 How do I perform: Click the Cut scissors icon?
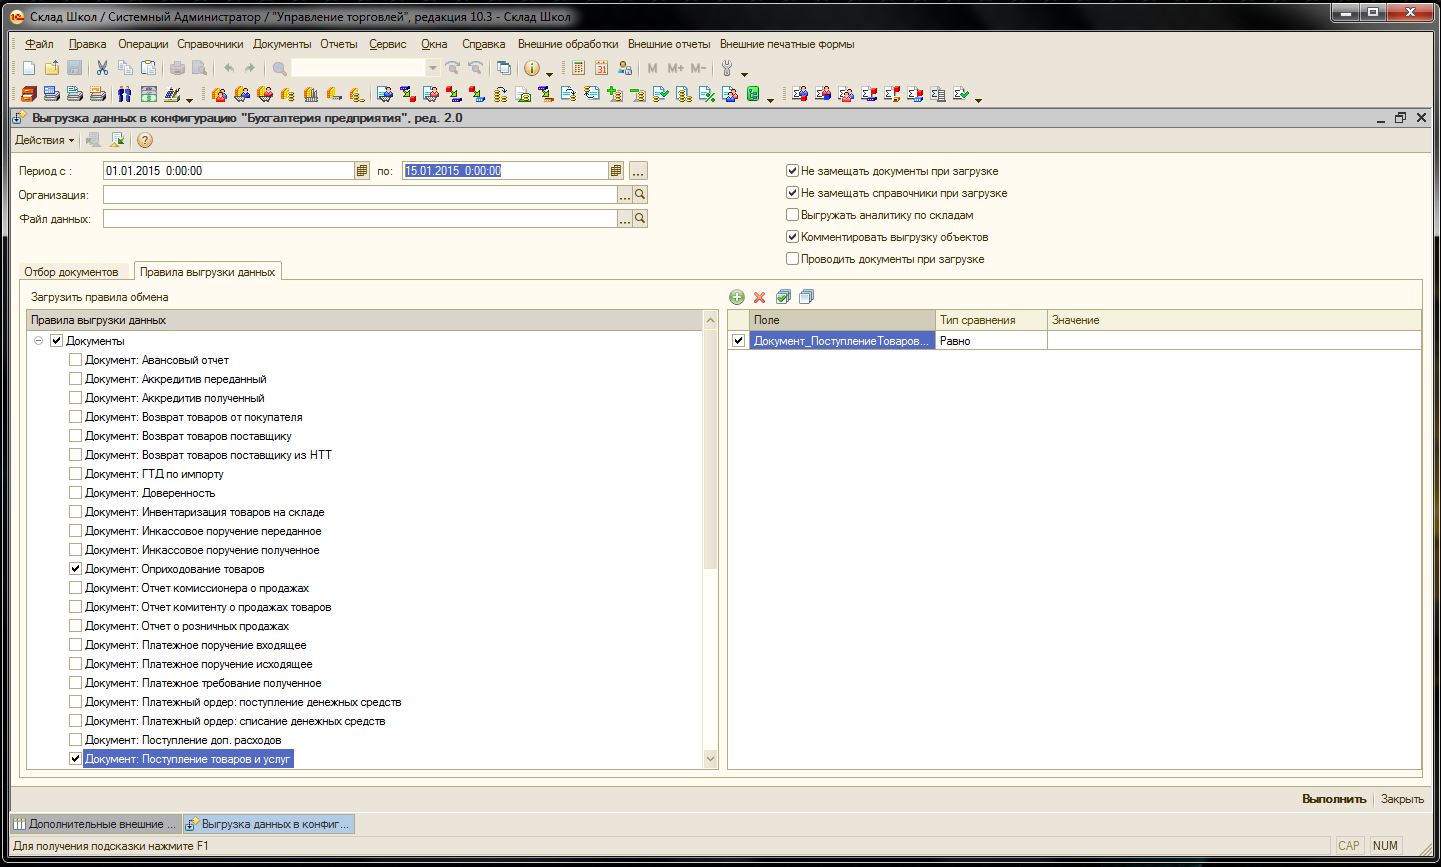pyautogui.click(x=102, y=68)
